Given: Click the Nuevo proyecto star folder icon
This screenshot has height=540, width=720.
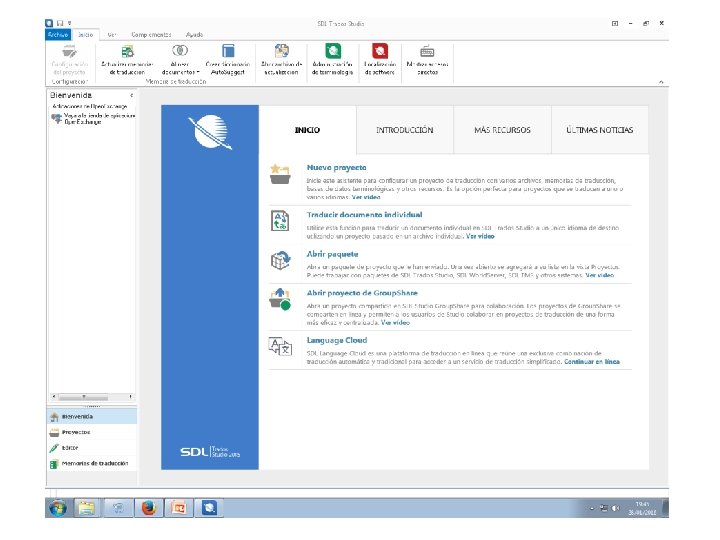Looking at the screenshot, I should point(280,174).
